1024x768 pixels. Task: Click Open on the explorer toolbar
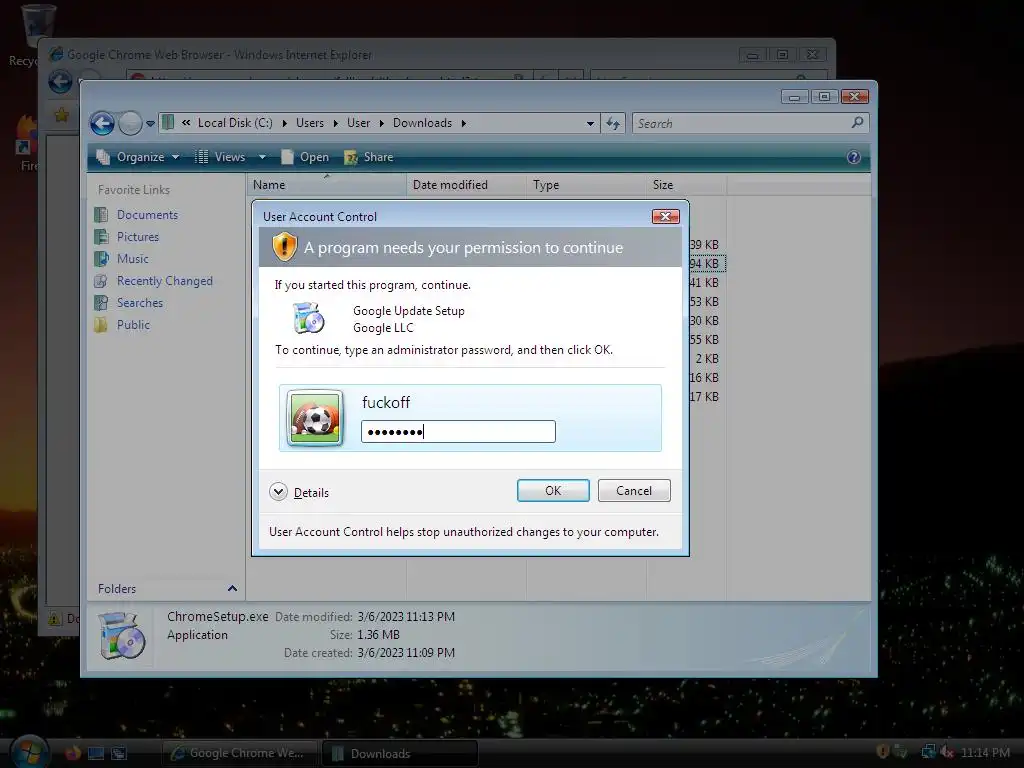point(305,157)
